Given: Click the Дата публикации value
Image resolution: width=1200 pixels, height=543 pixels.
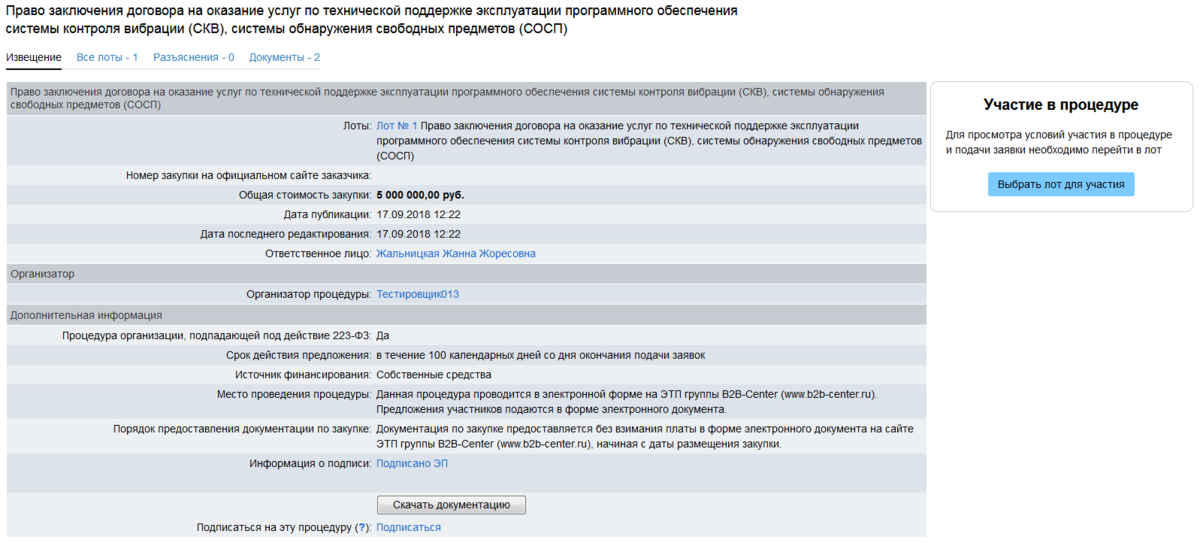Looking at the screenshot, I should [417, 215].
